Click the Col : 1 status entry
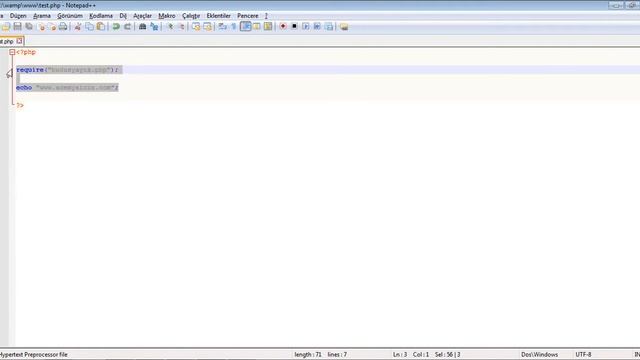The width and height of the screenshot is (640, 360). (421, 355)
